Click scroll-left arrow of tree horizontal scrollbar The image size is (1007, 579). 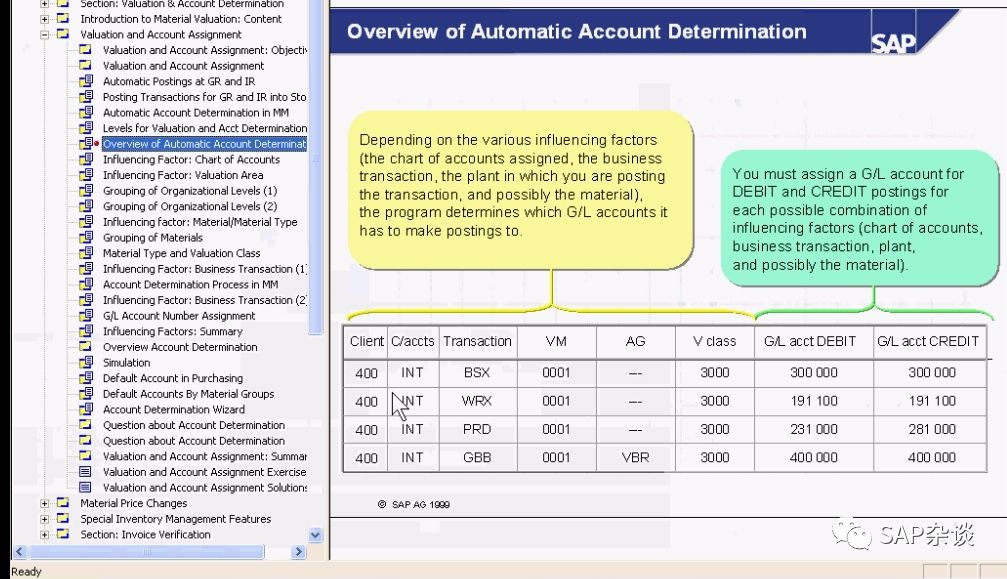tap(19, 551)
